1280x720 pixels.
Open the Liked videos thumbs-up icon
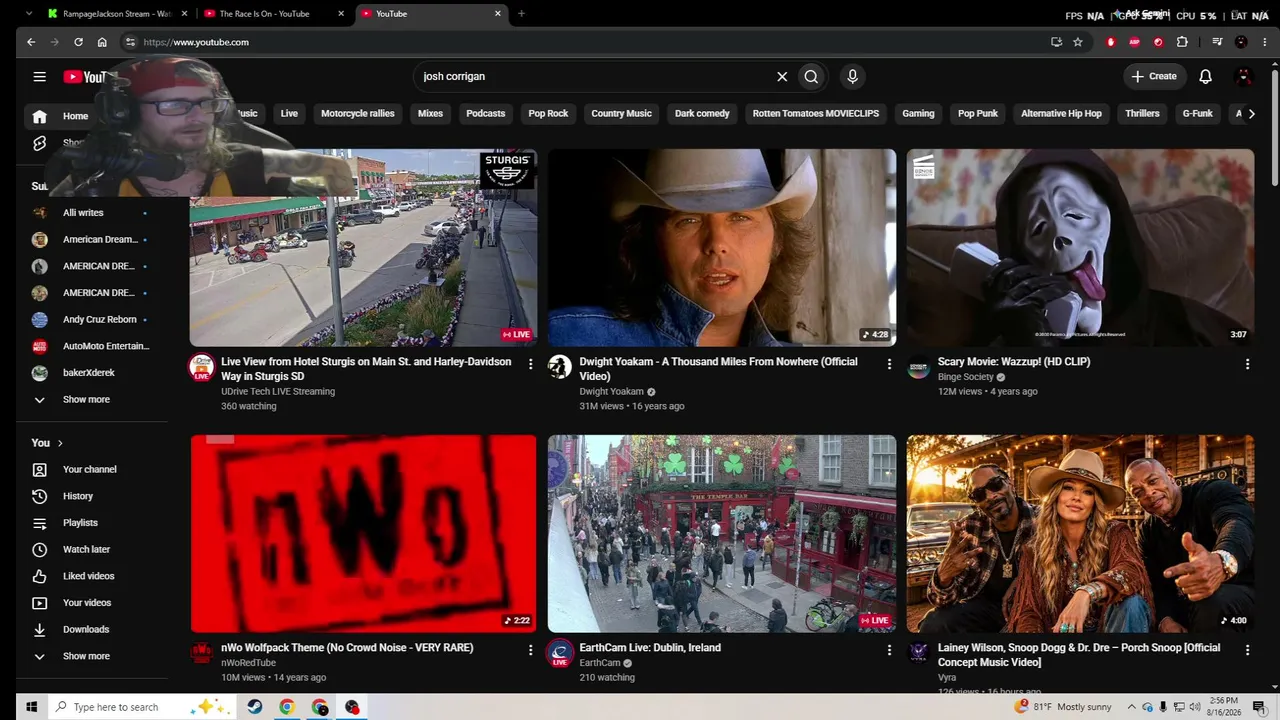[x=39, y=576]
